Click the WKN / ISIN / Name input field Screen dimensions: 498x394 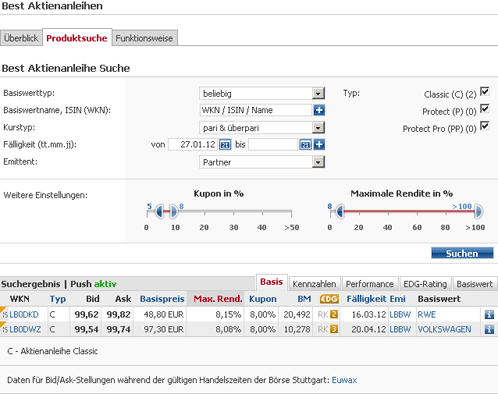(x=256, y=110)
